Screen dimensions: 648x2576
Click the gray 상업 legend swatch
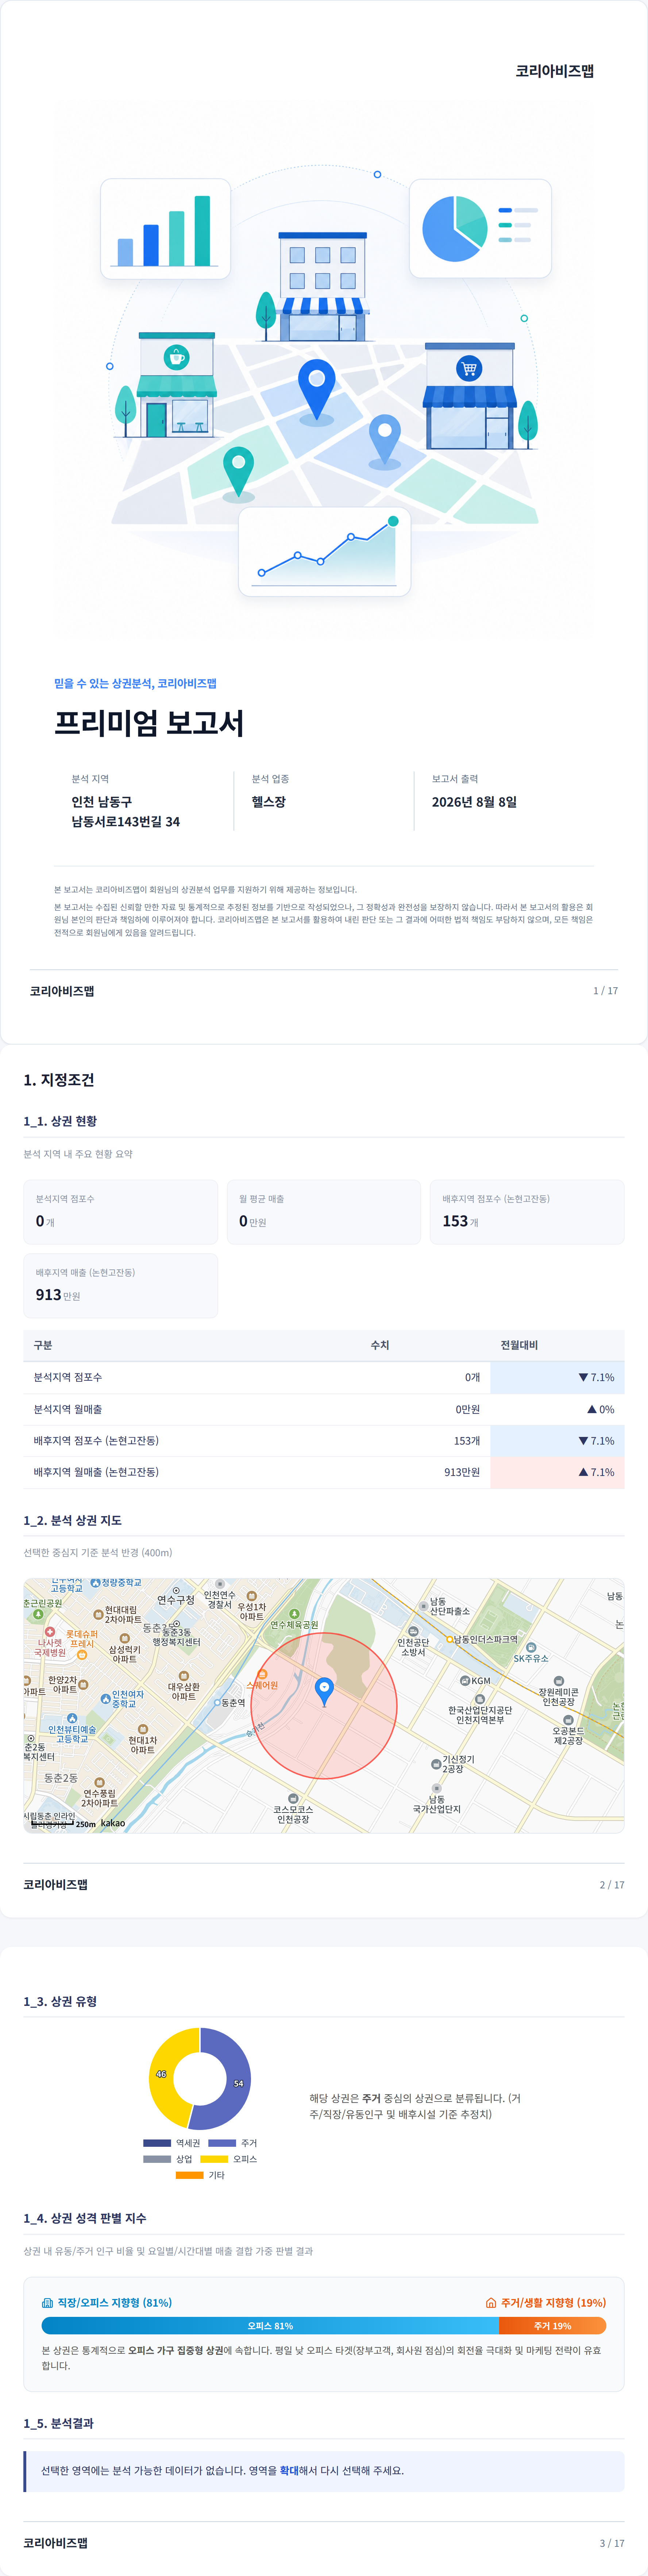(157, 2159)
